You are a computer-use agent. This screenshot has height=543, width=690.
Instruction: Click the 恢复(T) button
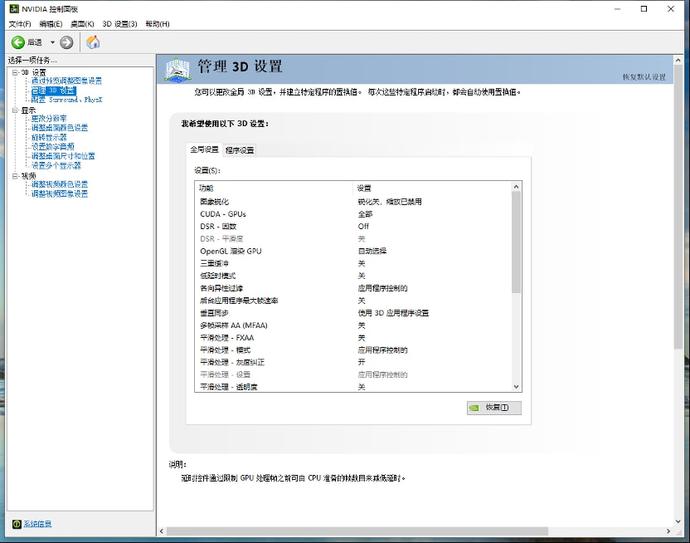(x=494, y=407)
